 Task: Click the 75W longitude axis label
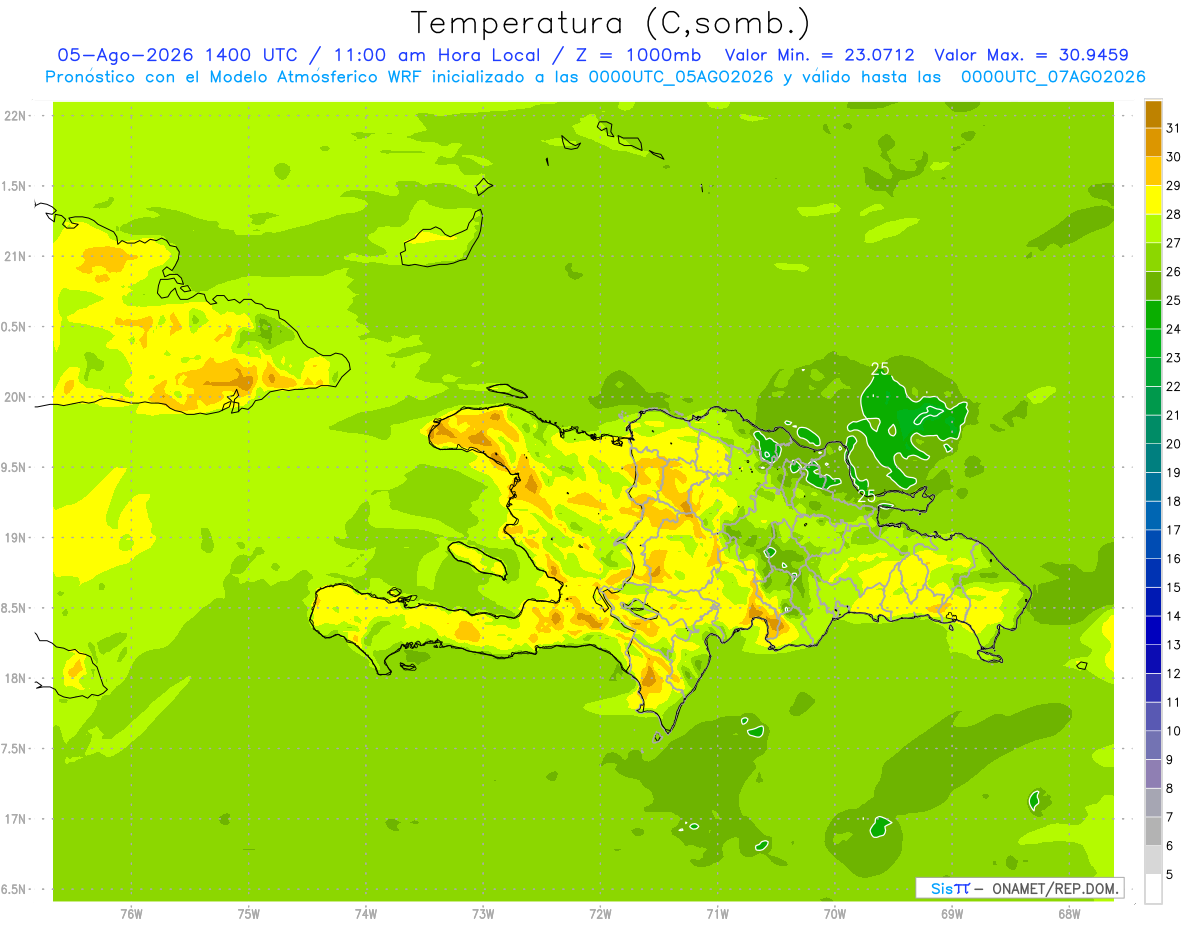pos(249,913)
